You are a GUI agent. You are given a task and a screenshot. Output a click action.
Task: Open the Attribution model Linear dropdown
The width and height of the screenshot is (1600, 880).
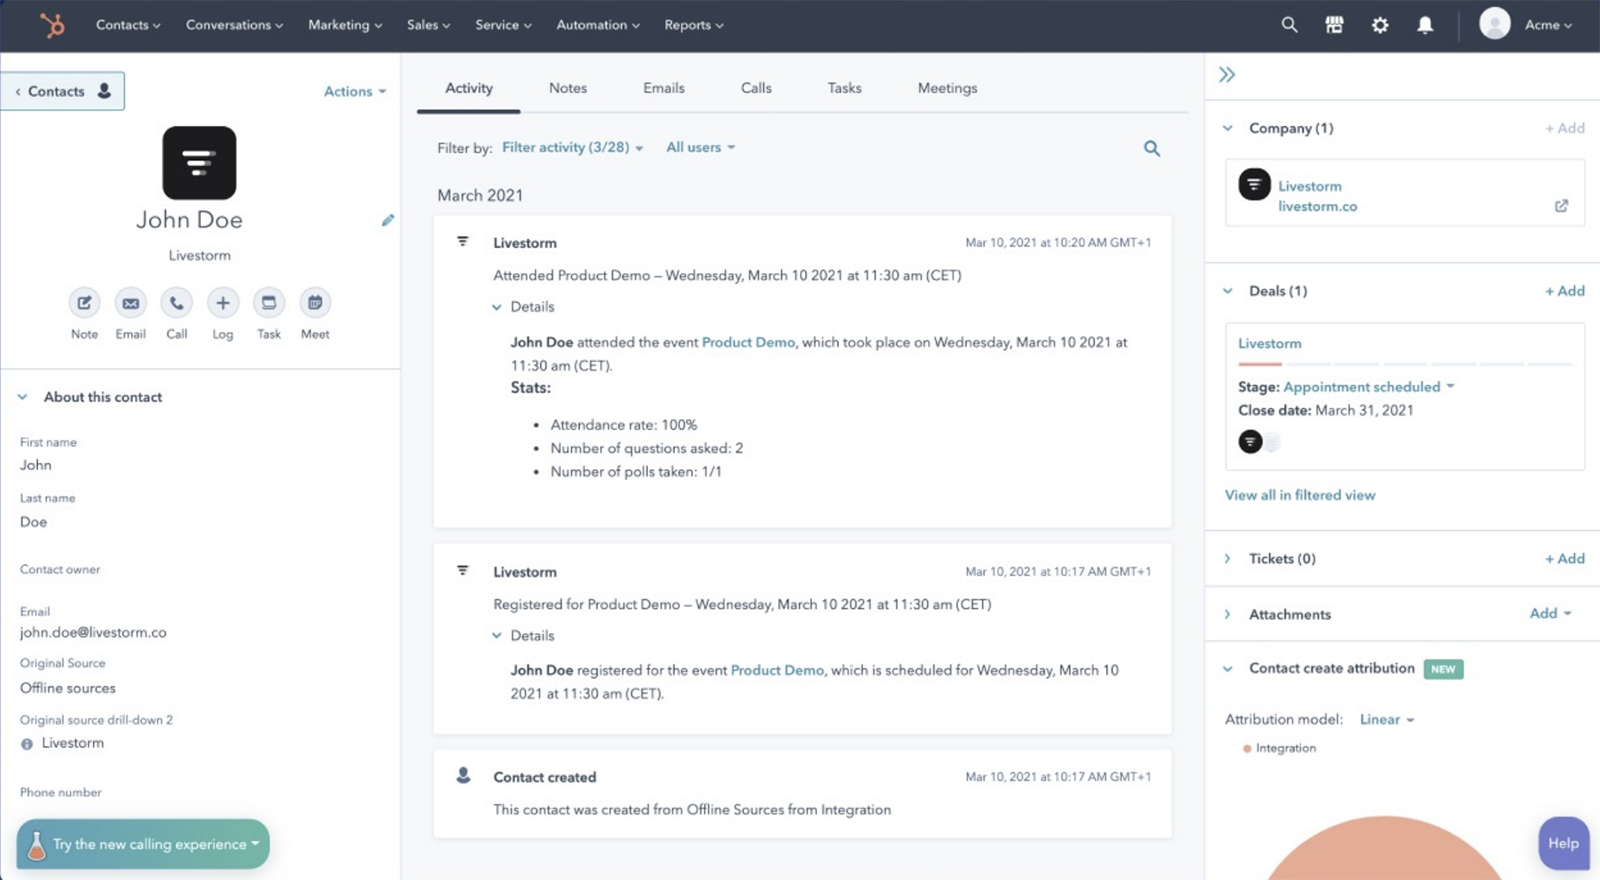click(1387, 719)
